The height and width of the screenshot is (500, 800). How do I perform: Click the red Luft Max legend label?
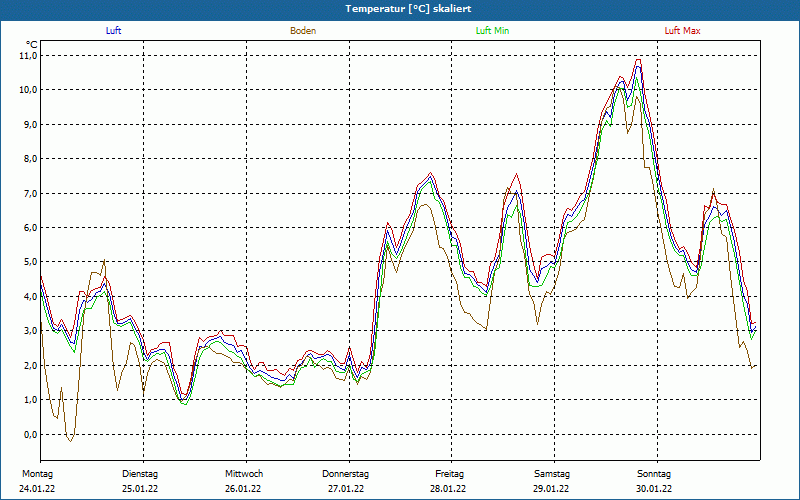point(682,31)
